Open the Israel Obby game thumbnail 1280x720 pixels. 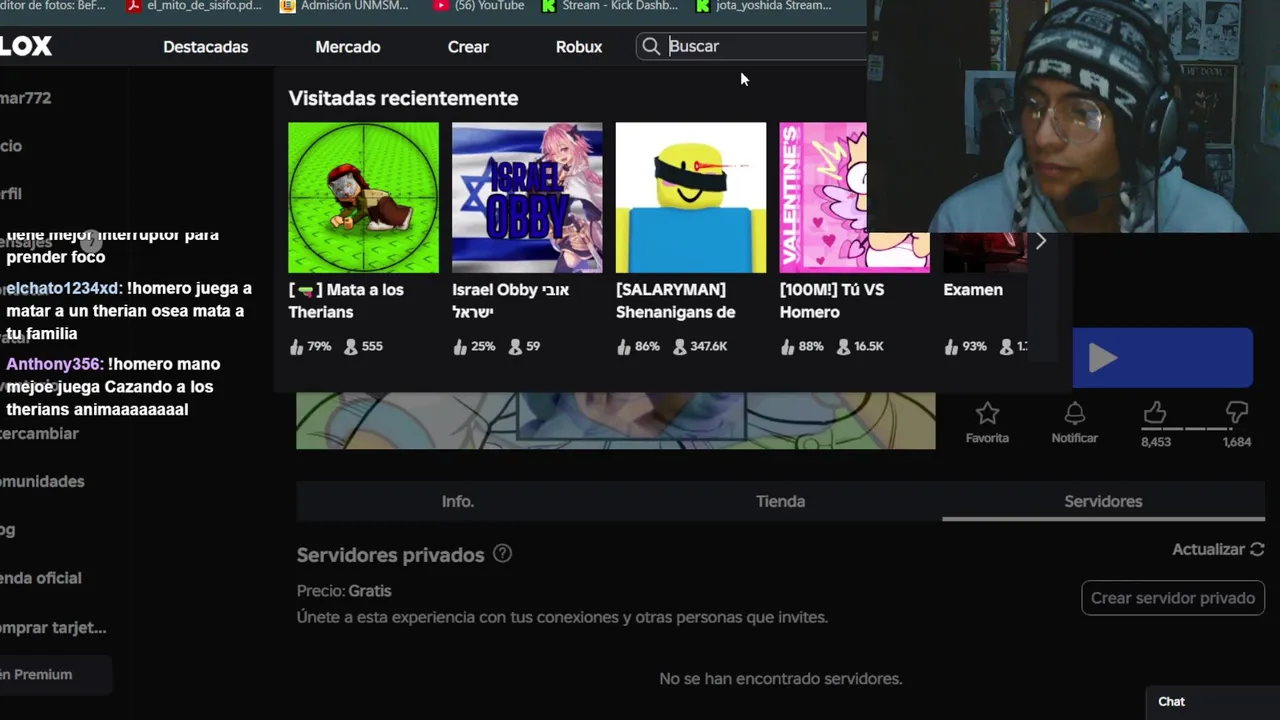click(x=527, y=197)
